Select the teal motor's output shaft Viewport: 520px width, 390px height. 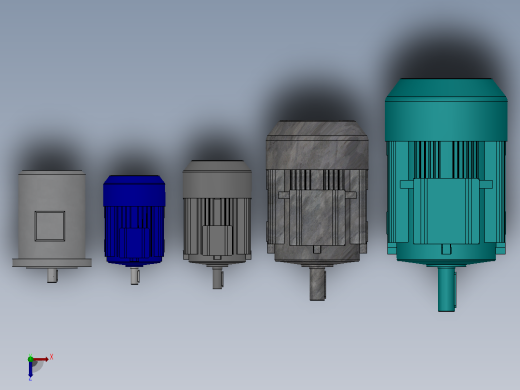pyautogui.click(x=446, y=289)
